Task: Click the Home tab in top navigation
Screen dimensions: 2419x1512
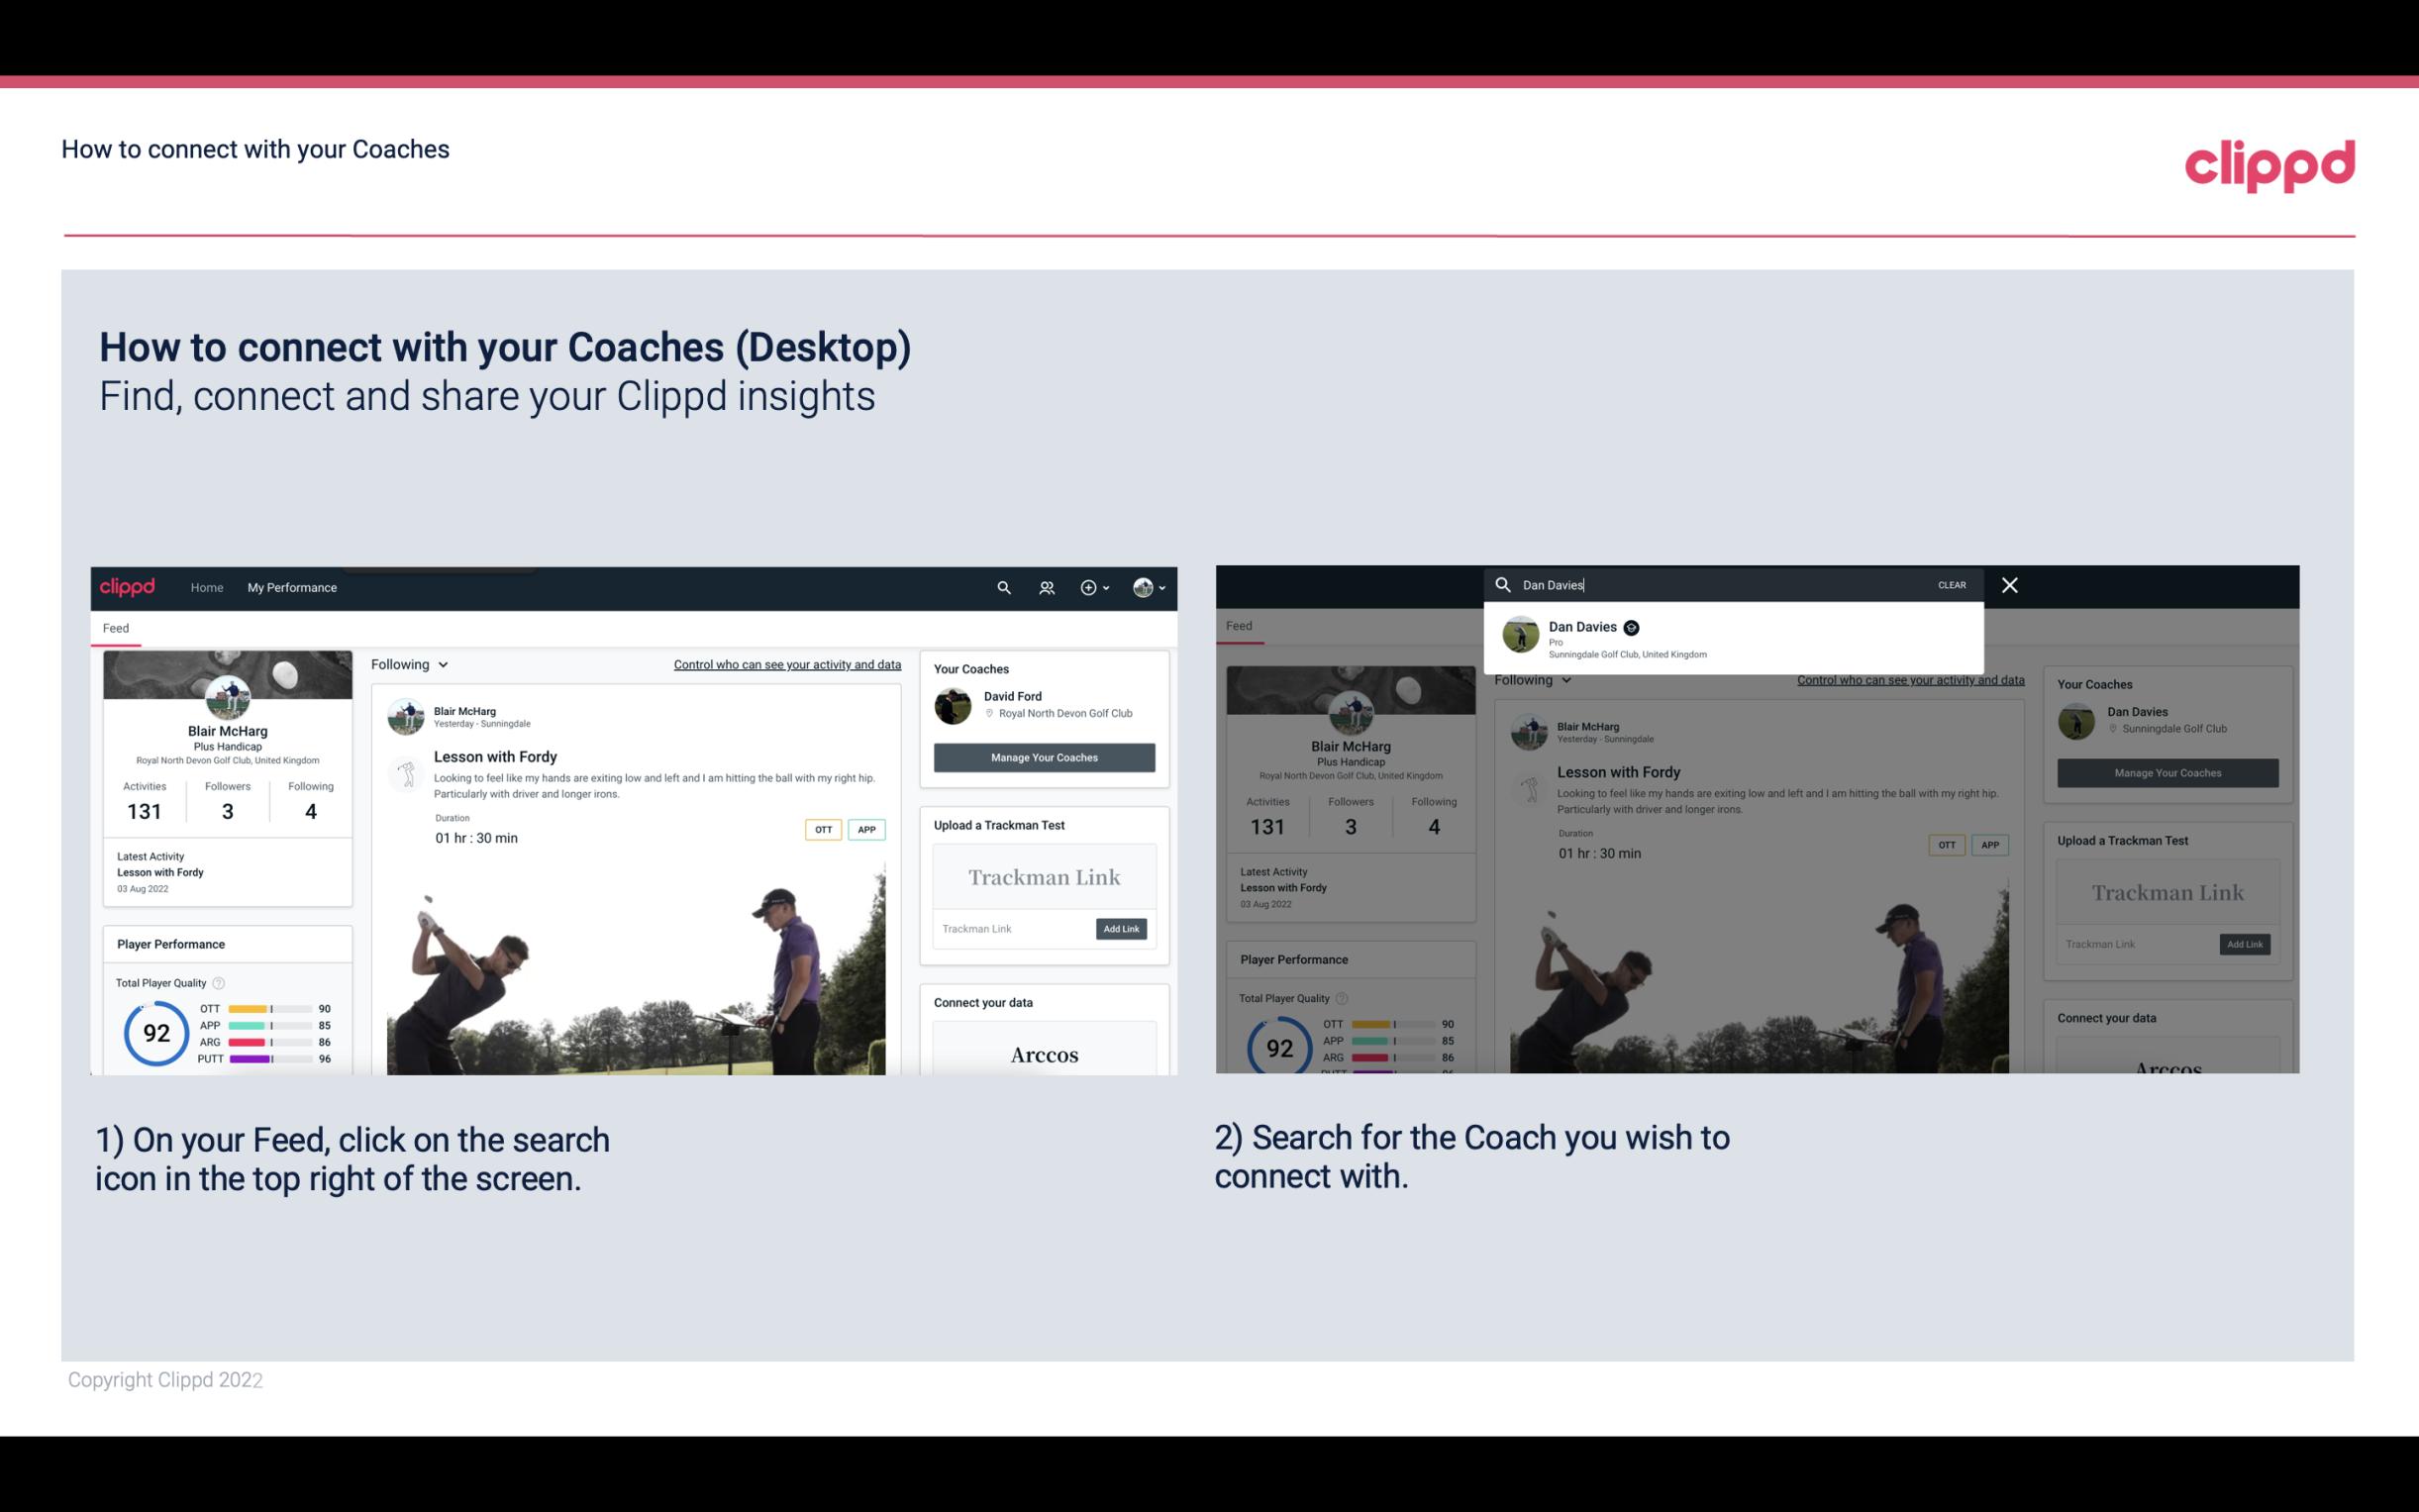Action: 206,587
